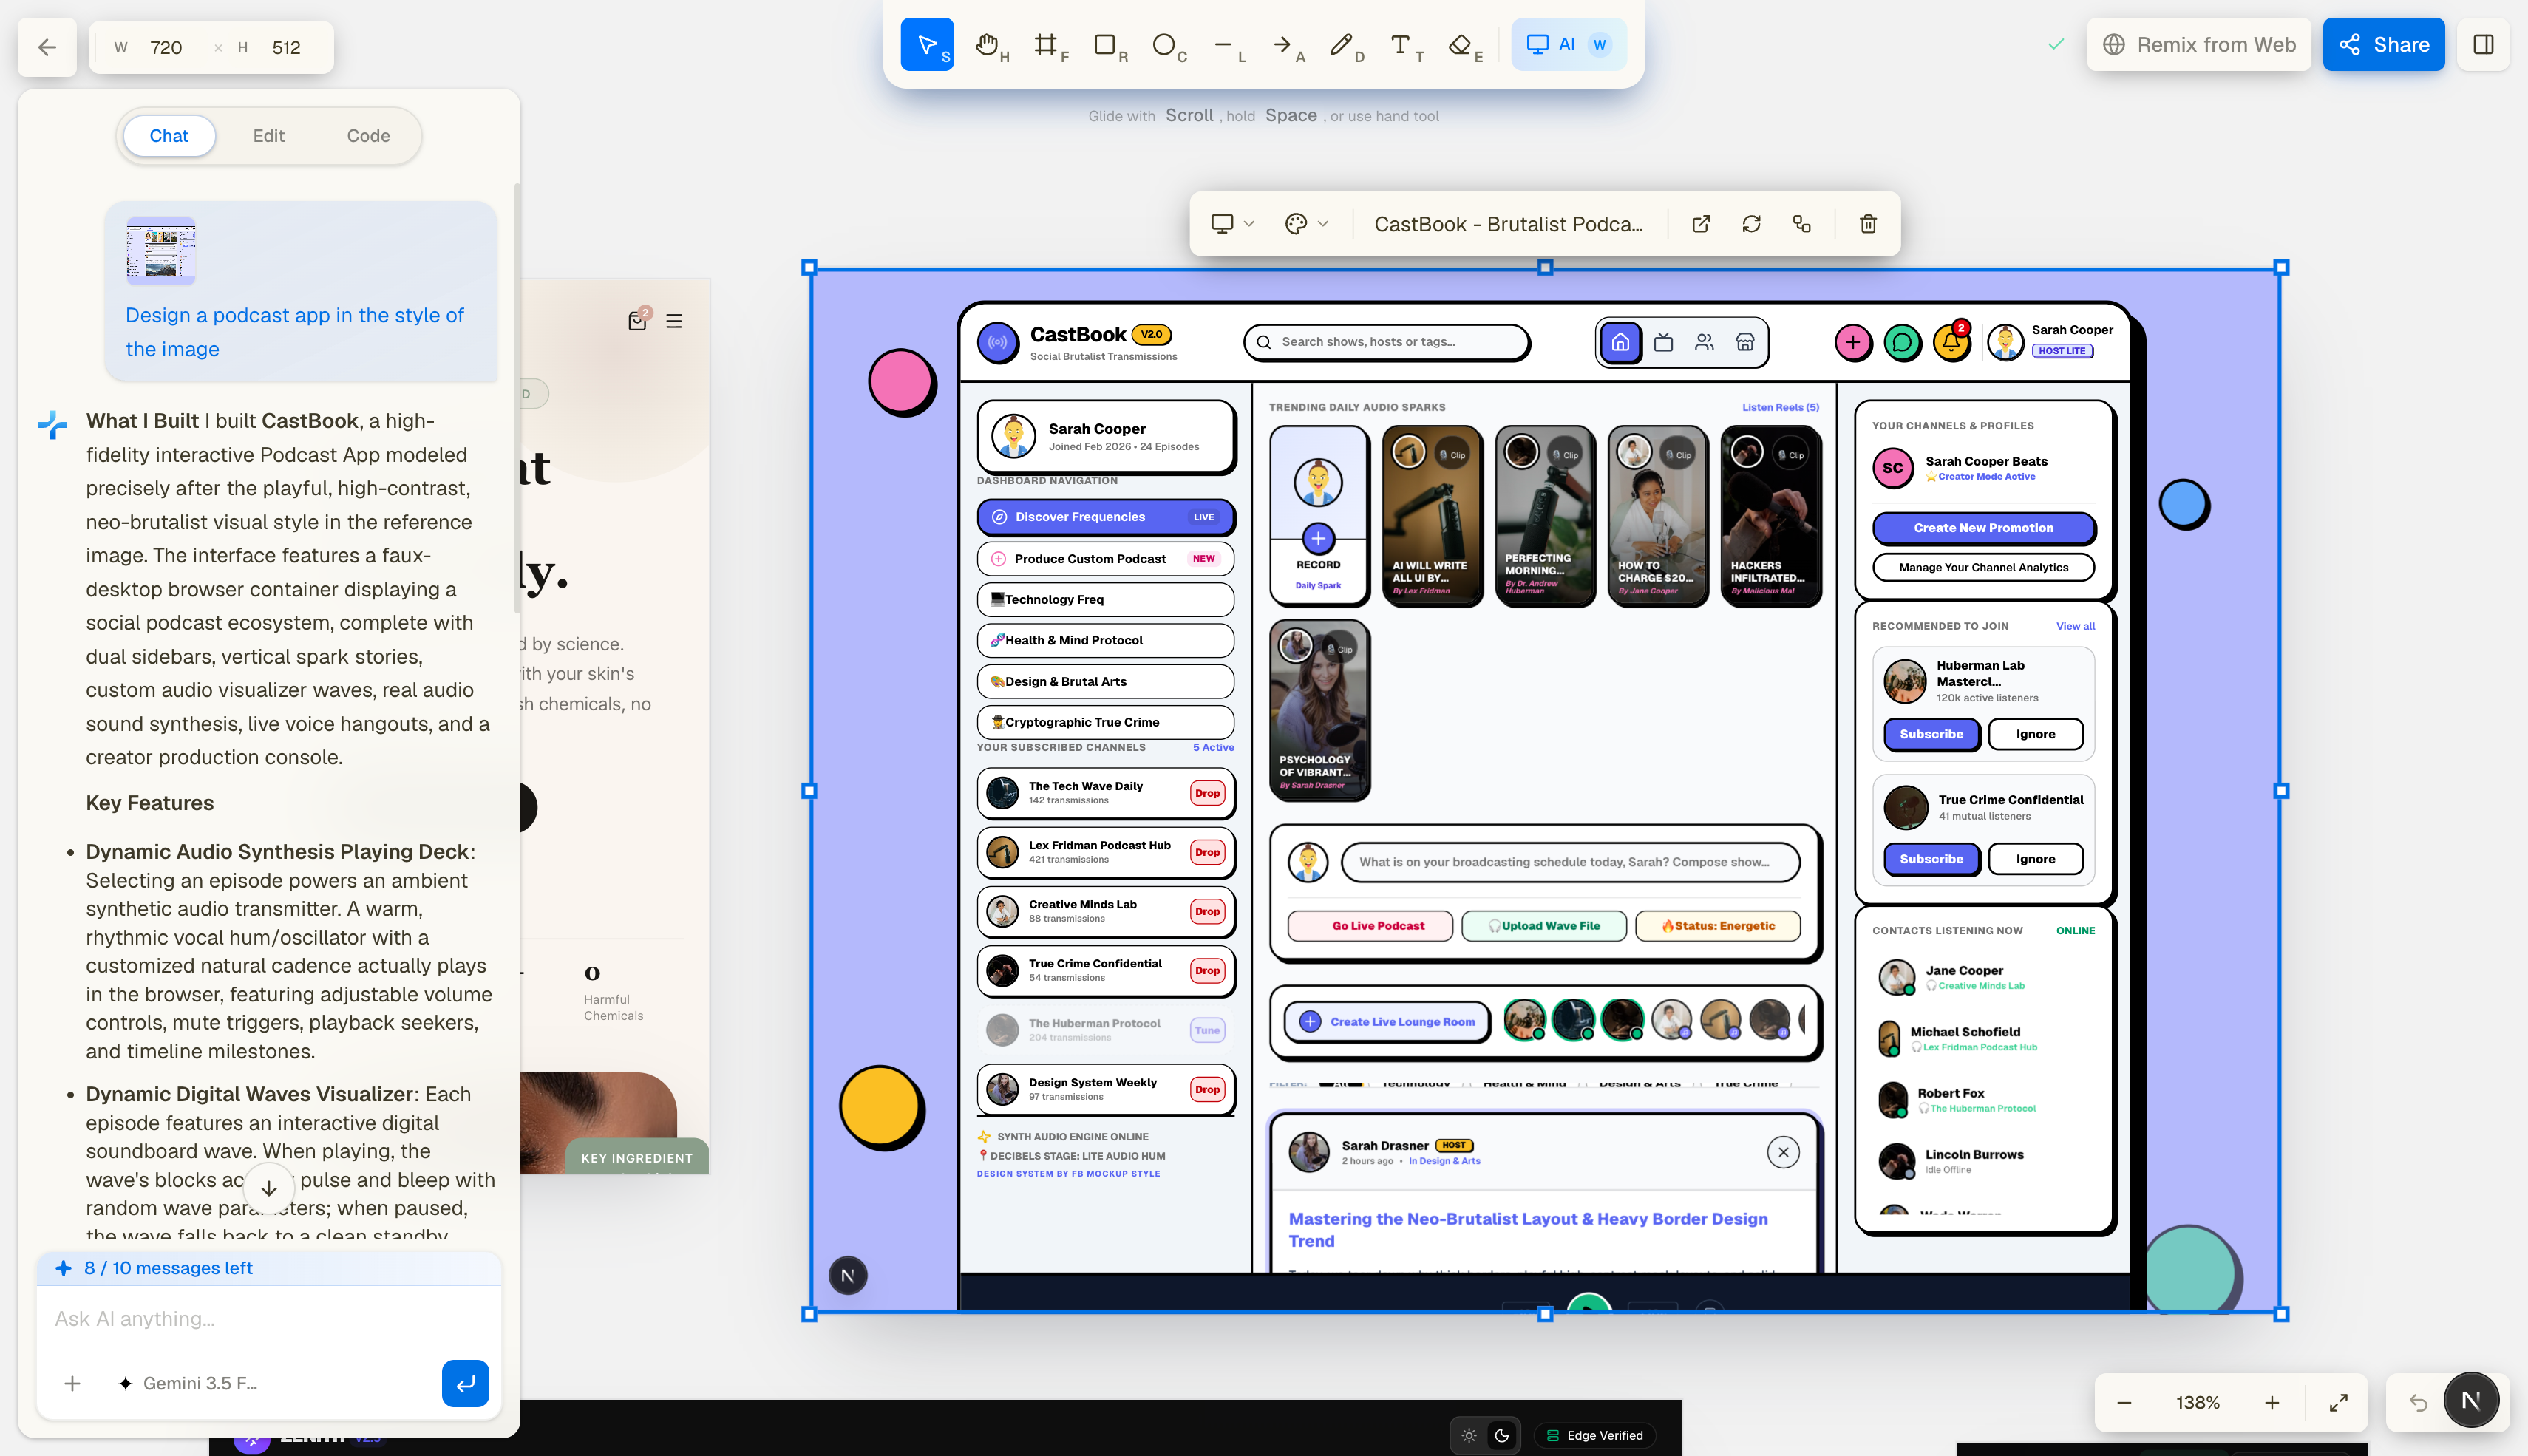Open frame in new window icon
This screenshot has width=2528, height=1456.
pyautogui.click(x=1700, y=224)
